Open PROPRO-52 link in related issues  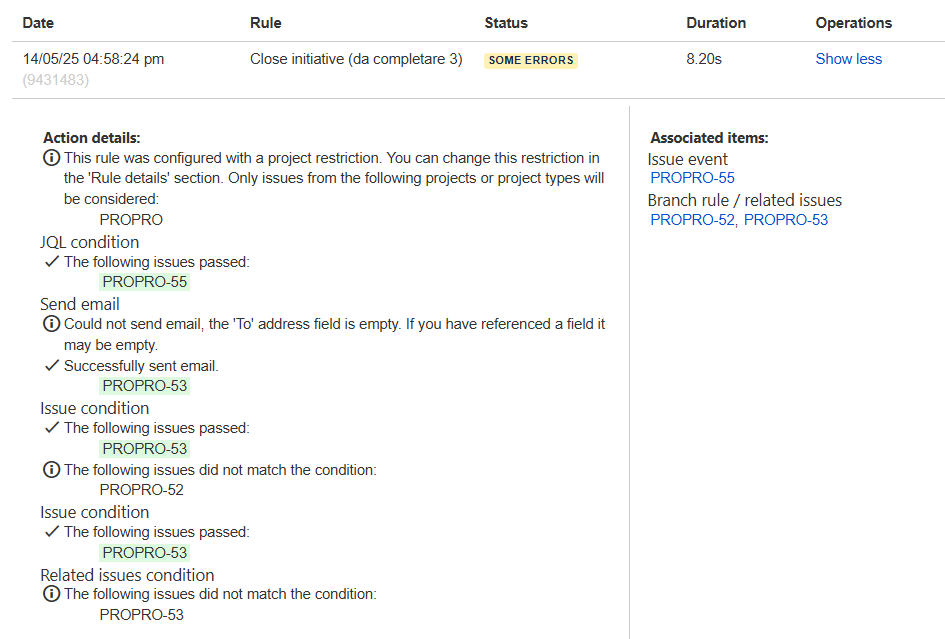pos(692,220)
